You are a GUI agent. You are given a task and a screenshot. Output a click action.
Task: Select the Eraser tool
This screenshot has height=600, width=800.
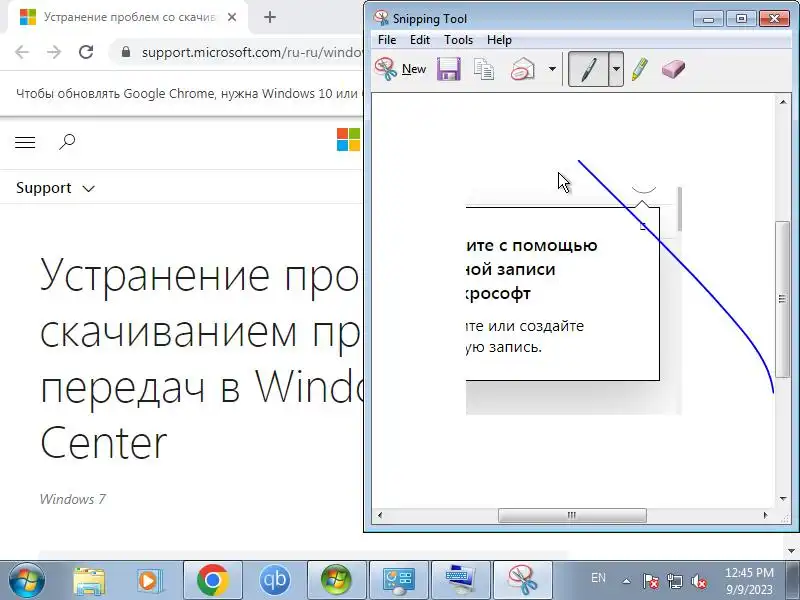pyautogui.click(x=673, y=69)
